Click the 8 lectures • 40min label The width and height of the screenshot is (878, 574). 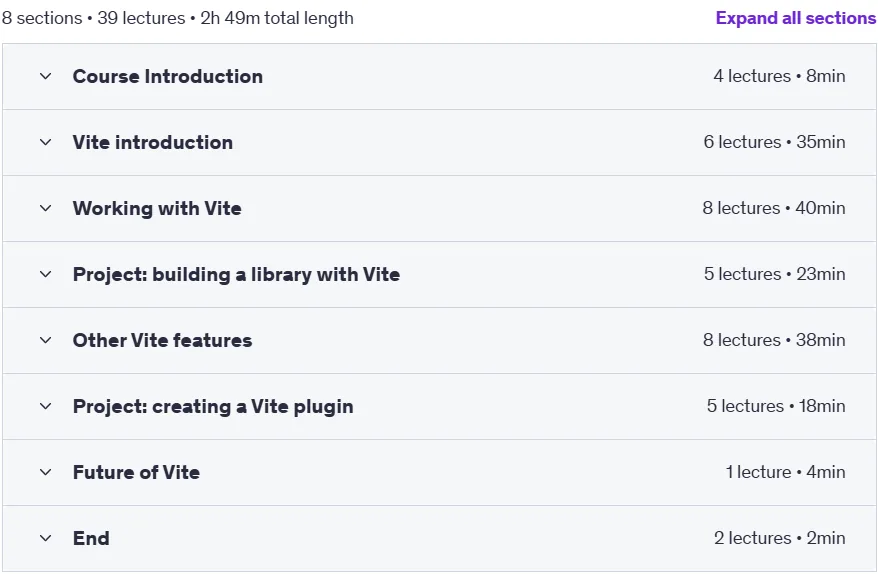(774, 208)
